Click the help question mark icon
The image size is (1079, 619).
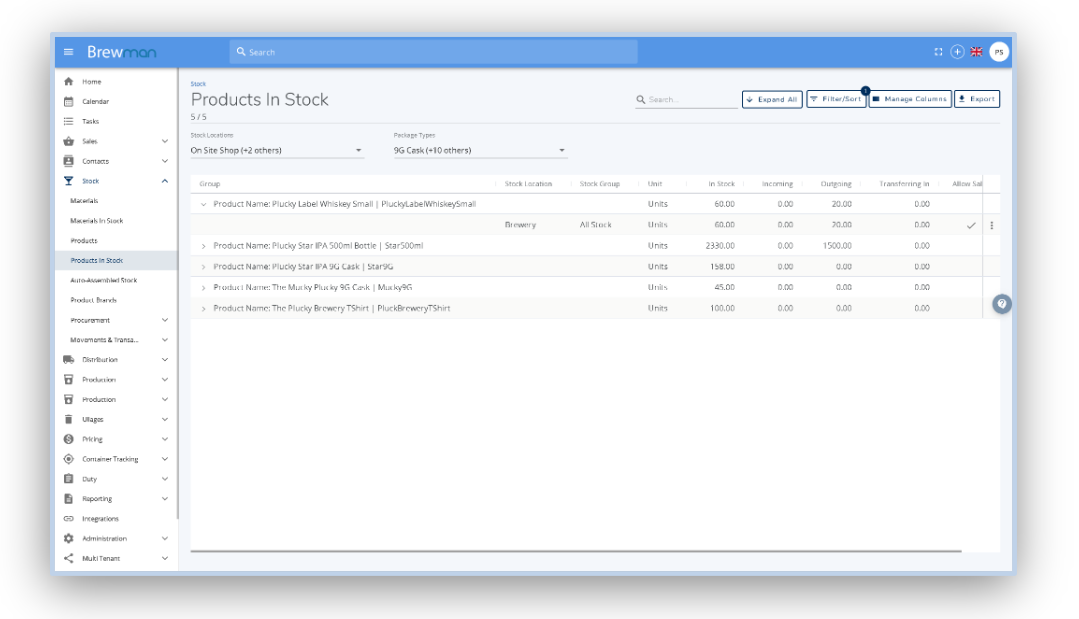click(x=1002, y=304)
